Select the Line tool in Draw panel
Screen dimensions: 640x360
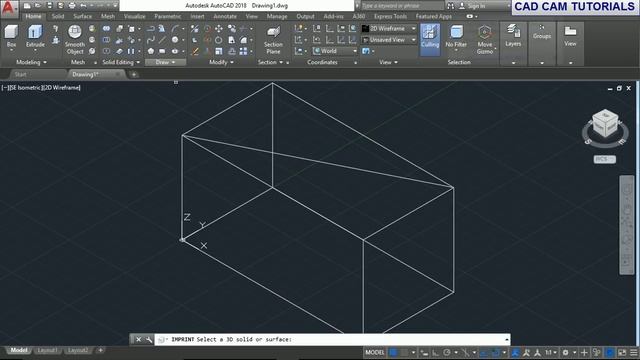click(x=162, y=40)
